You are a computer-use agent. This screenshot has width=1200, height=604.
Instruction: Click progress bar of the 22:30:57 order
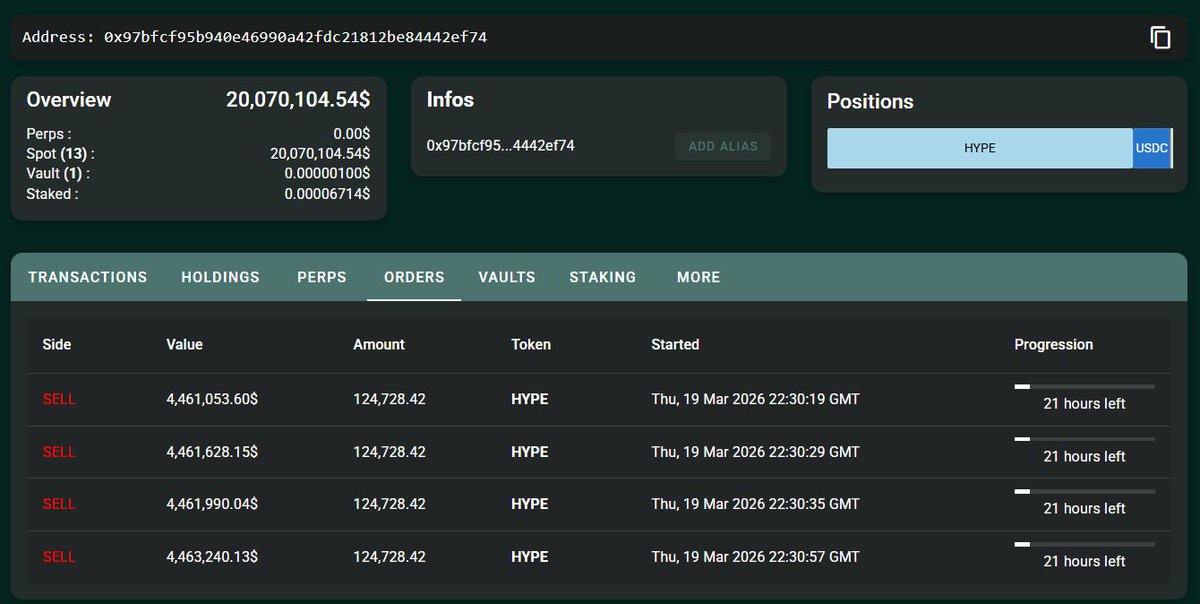click(x=1085, y=543)
